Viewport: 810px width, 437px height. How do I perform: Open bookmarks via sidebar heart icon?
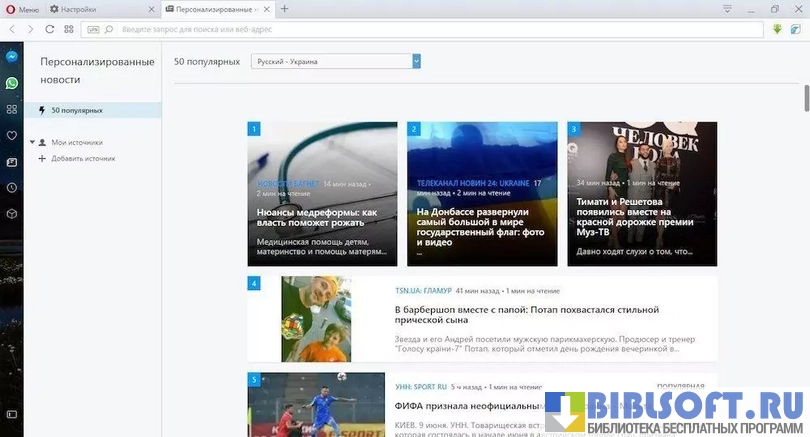pyautogui.click(x=11, y=135)
